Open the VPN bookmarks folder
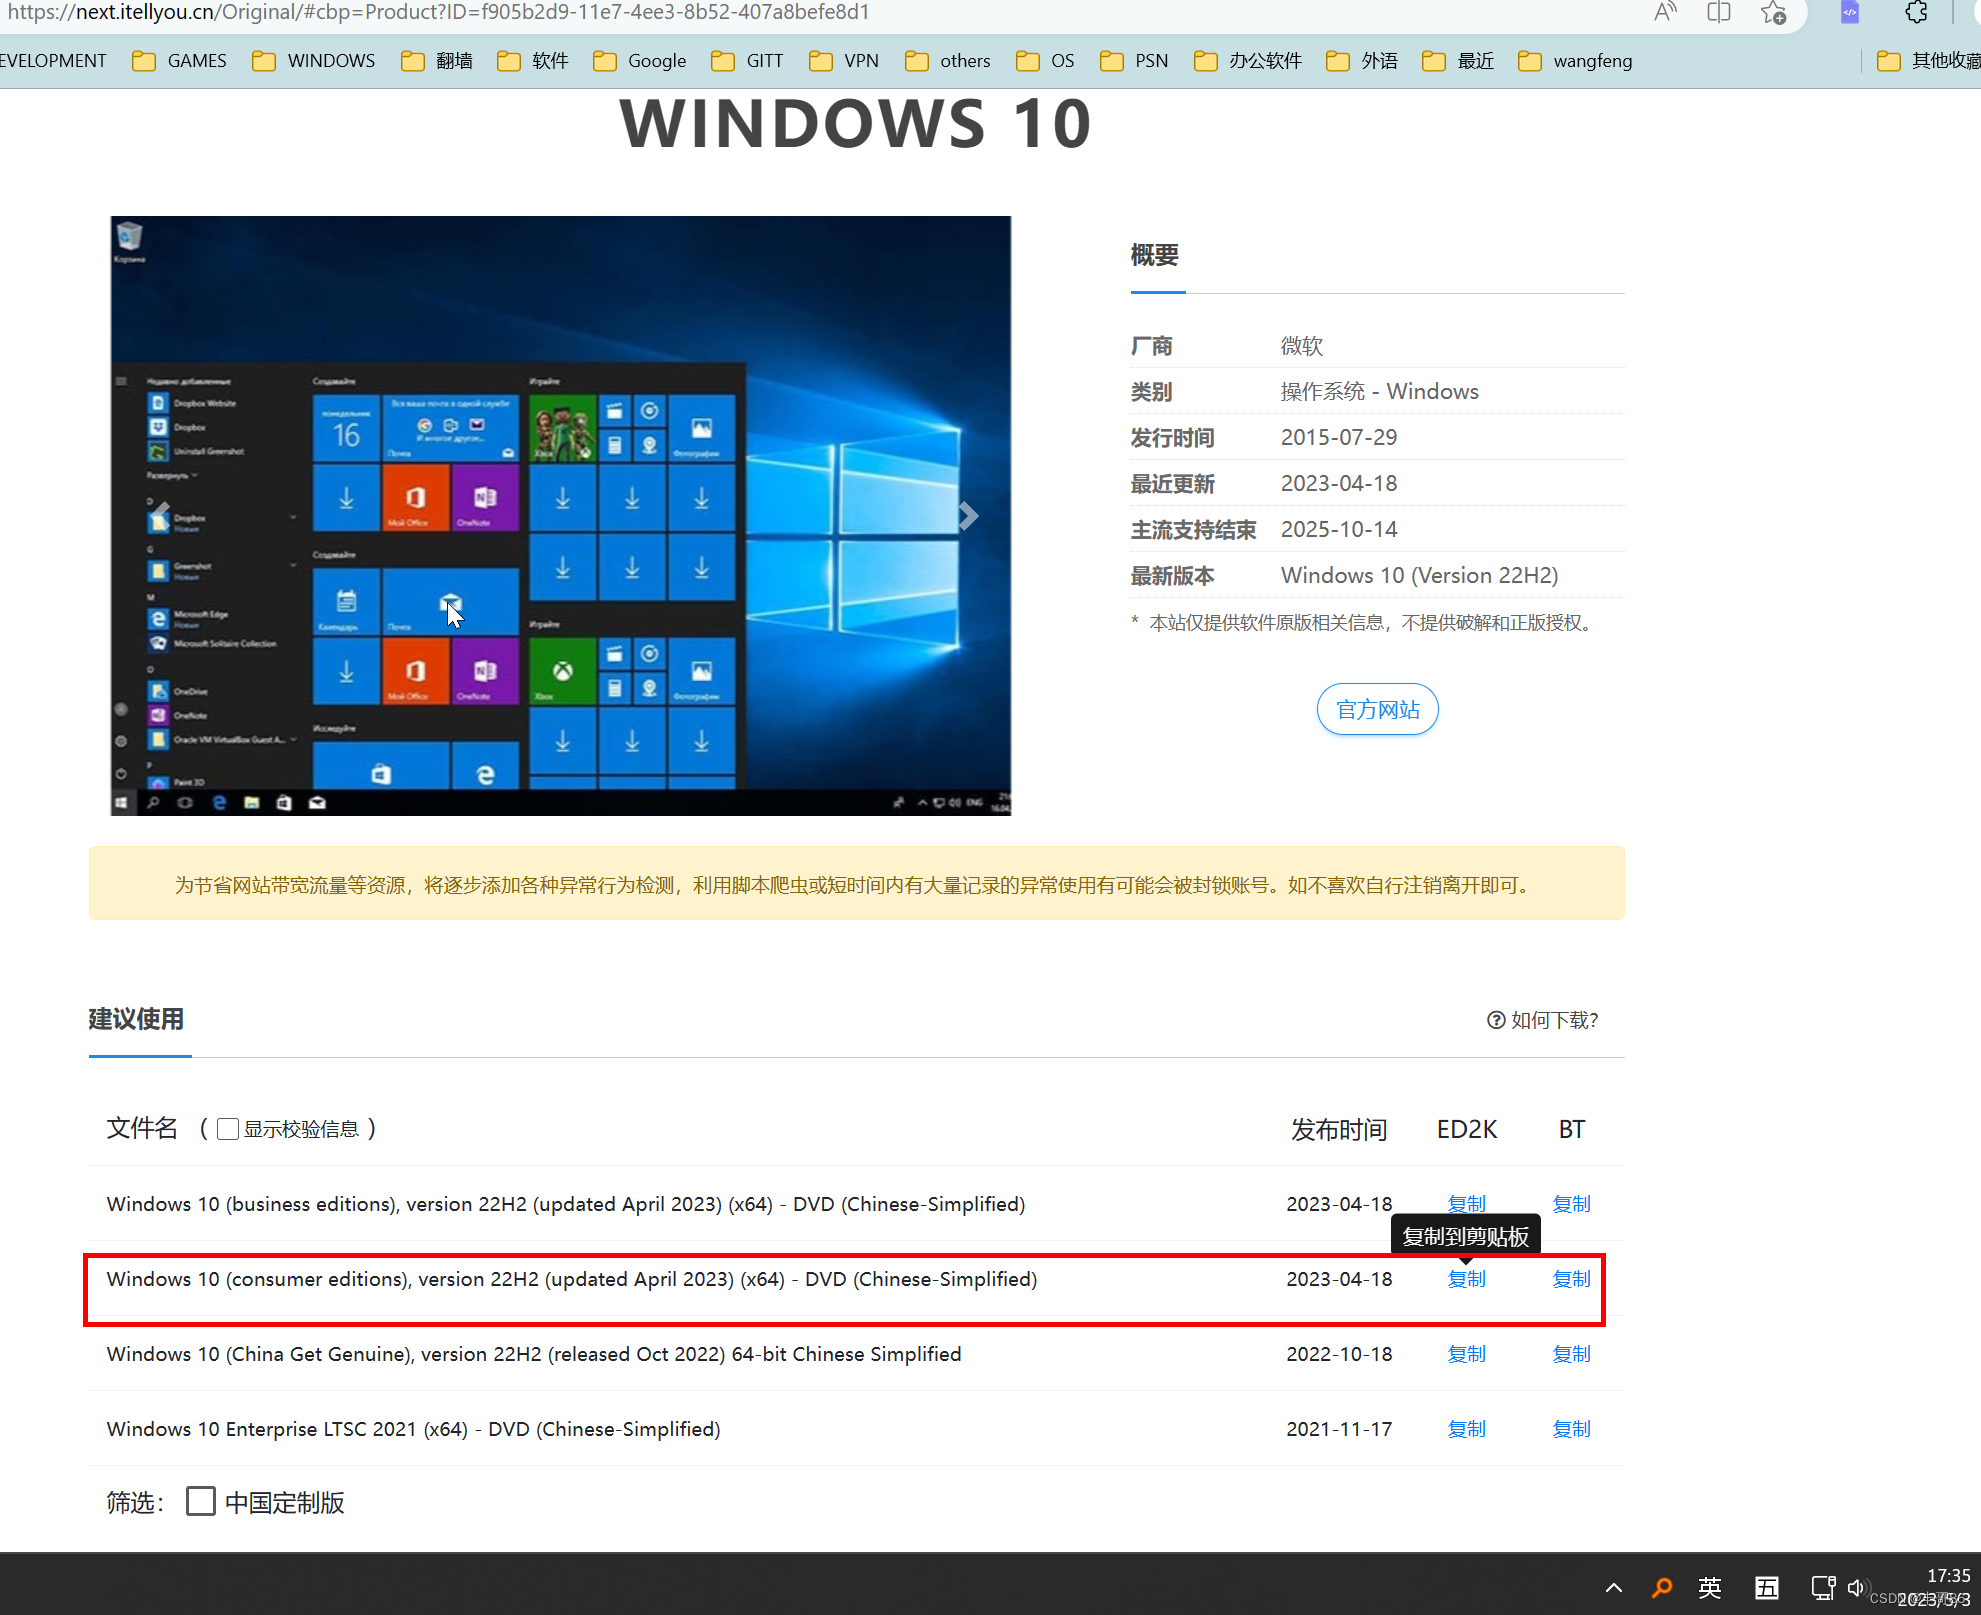The height and width of the screenshot is (1615, 1981). pyautogui.click(x=859, y=60)
